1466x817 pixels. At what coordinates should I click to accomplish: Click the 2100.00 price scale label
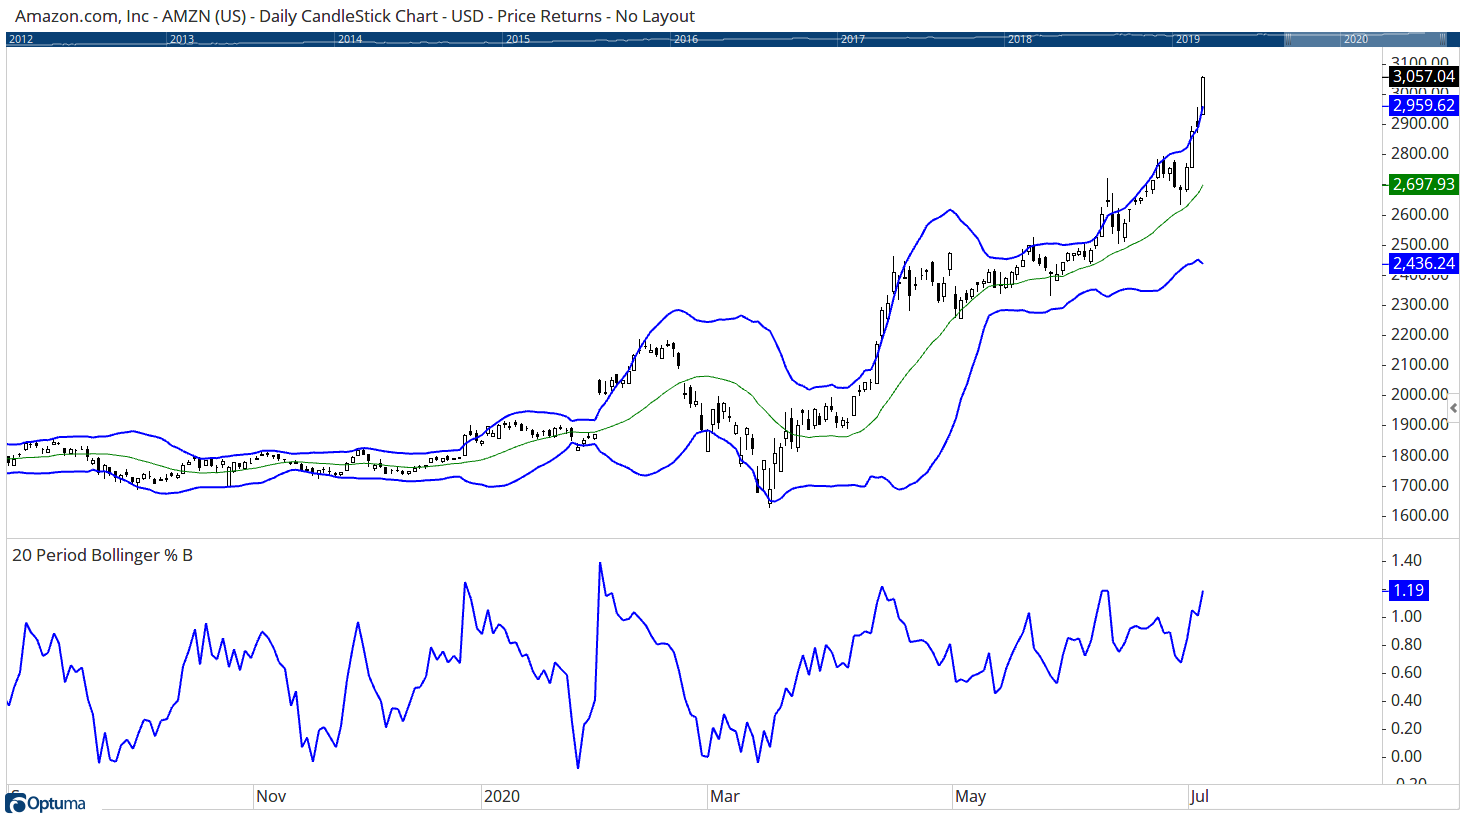coord(1420,364)
